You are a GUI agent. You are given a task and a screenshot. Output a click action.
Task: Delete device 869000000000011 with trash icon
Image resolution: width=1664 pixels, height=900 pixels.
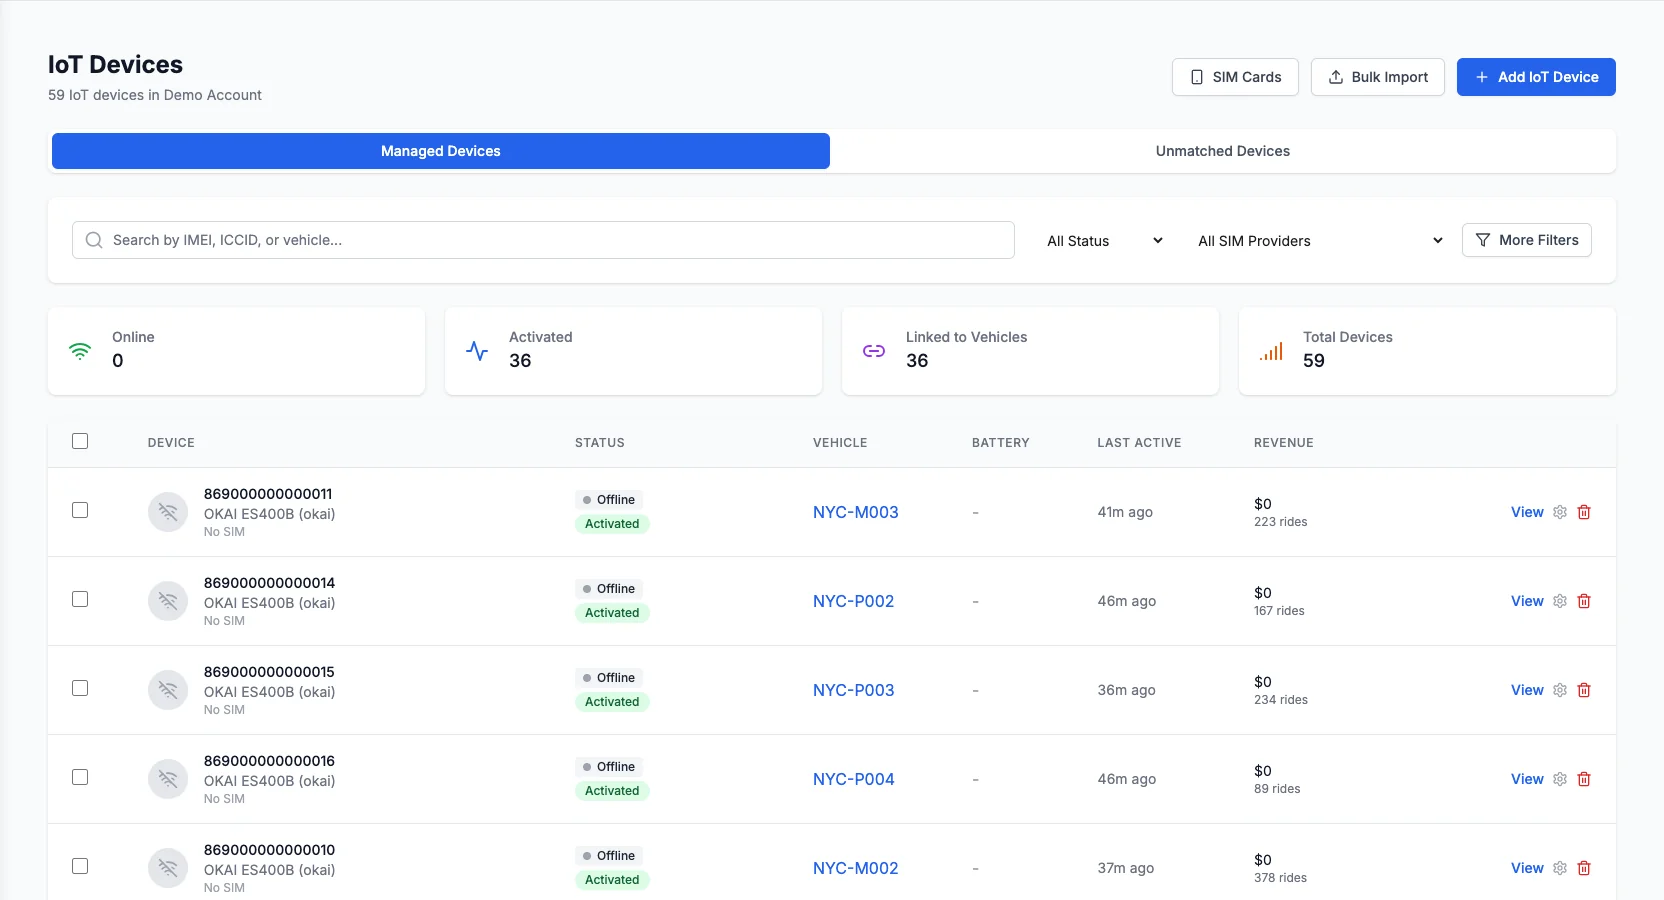coord(1584,512)
